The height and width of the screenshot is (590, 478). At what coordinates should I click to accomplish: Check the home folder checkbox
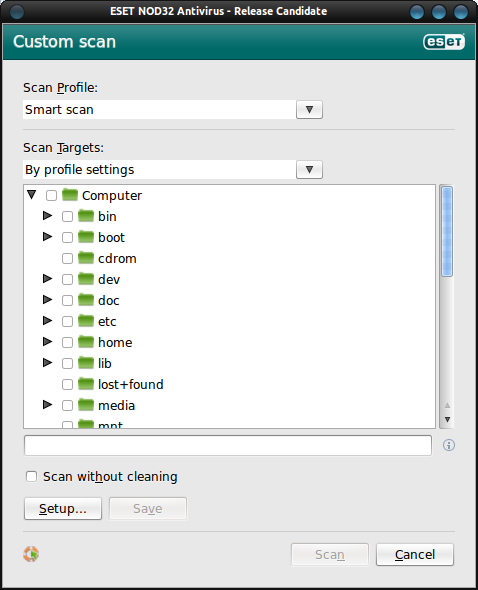(x=67, y=342)
